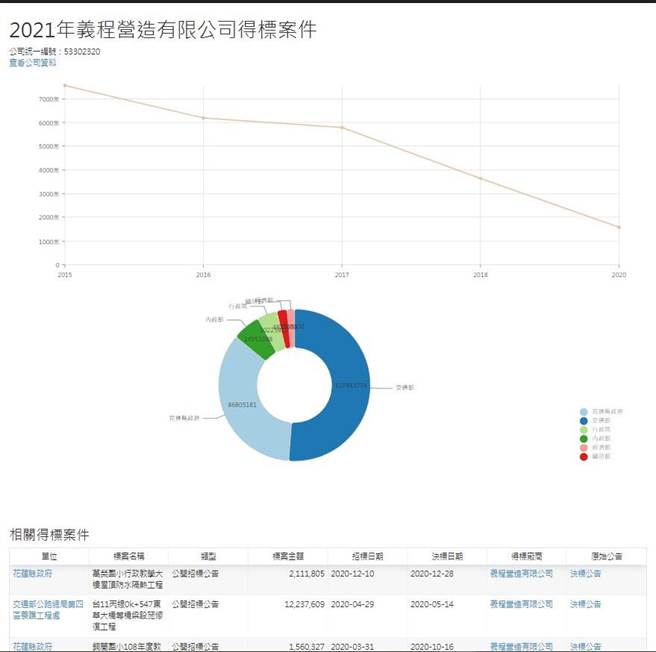Screen dimensions: 656x652
Task: Click the 類型 column header
Action: pos(208,556)
